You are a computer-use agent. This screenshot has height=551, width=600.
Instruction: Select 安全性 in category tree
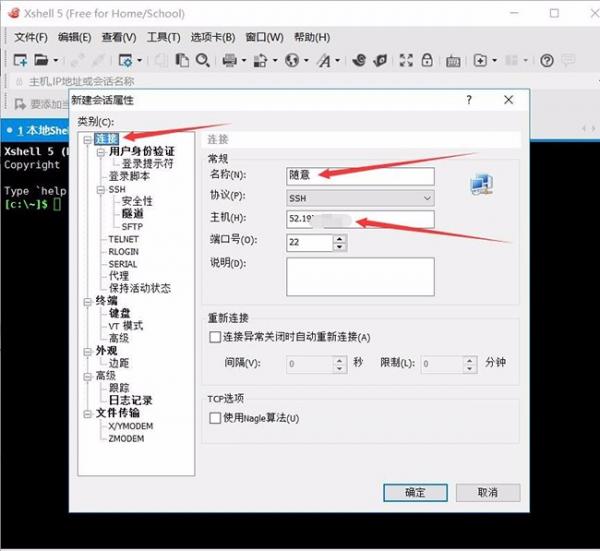click(137, 201)
